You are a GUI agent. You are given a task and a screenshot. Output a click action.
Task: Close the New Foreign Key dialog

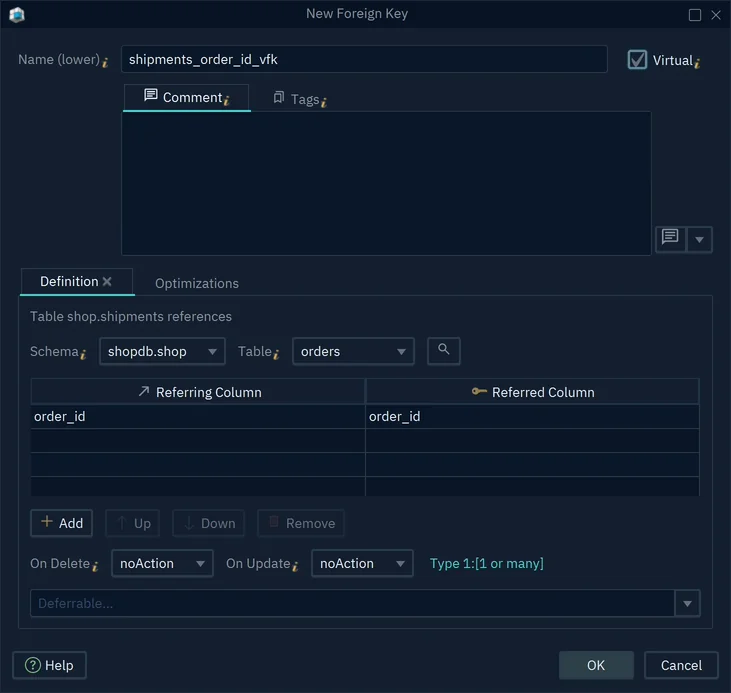click(716, 15)
